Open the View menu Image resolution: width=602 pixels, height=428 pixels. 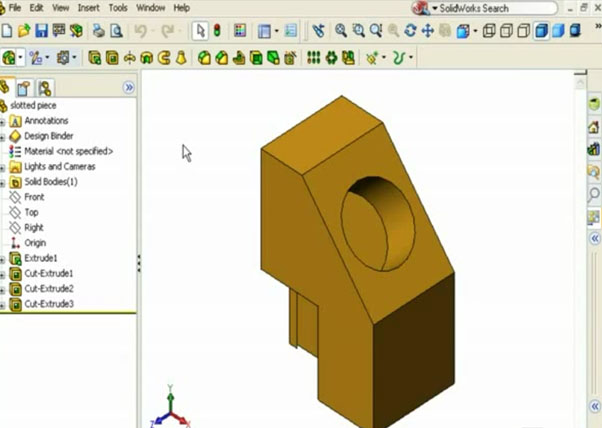pyautogui.click(x=61, y=8)
